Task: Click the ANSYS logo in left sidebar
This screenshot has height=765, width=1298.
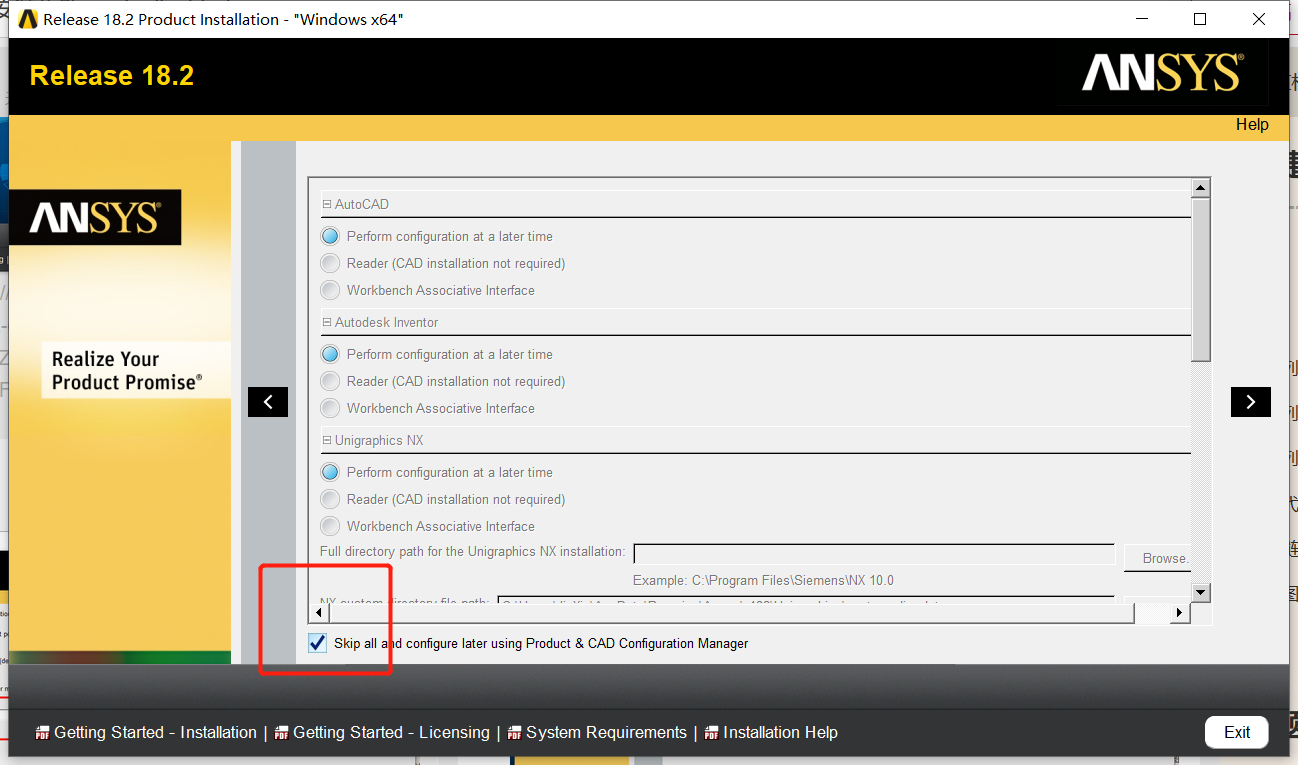Action: click(95, 218)
